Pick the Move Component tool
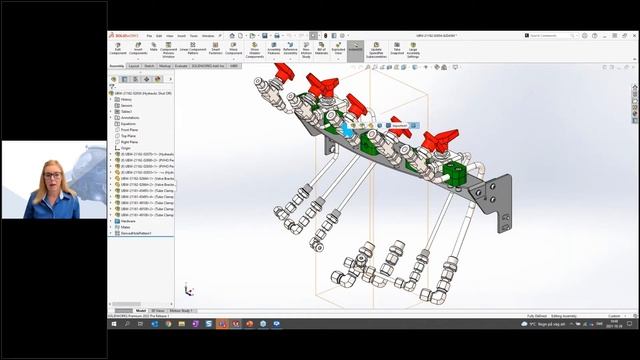The height and width of the screenshot is (360, 640). pyautogui.click(x=233, y=48)
